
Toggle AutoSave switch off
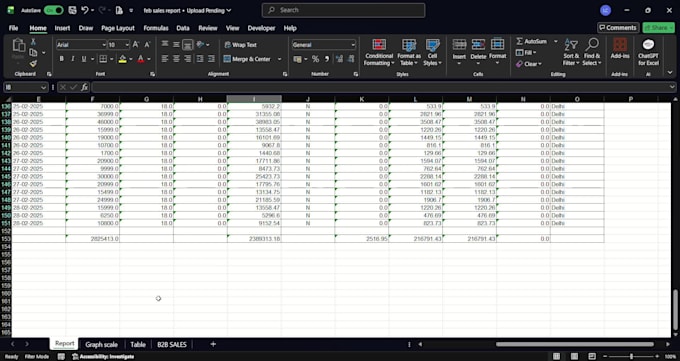[53, 10]
